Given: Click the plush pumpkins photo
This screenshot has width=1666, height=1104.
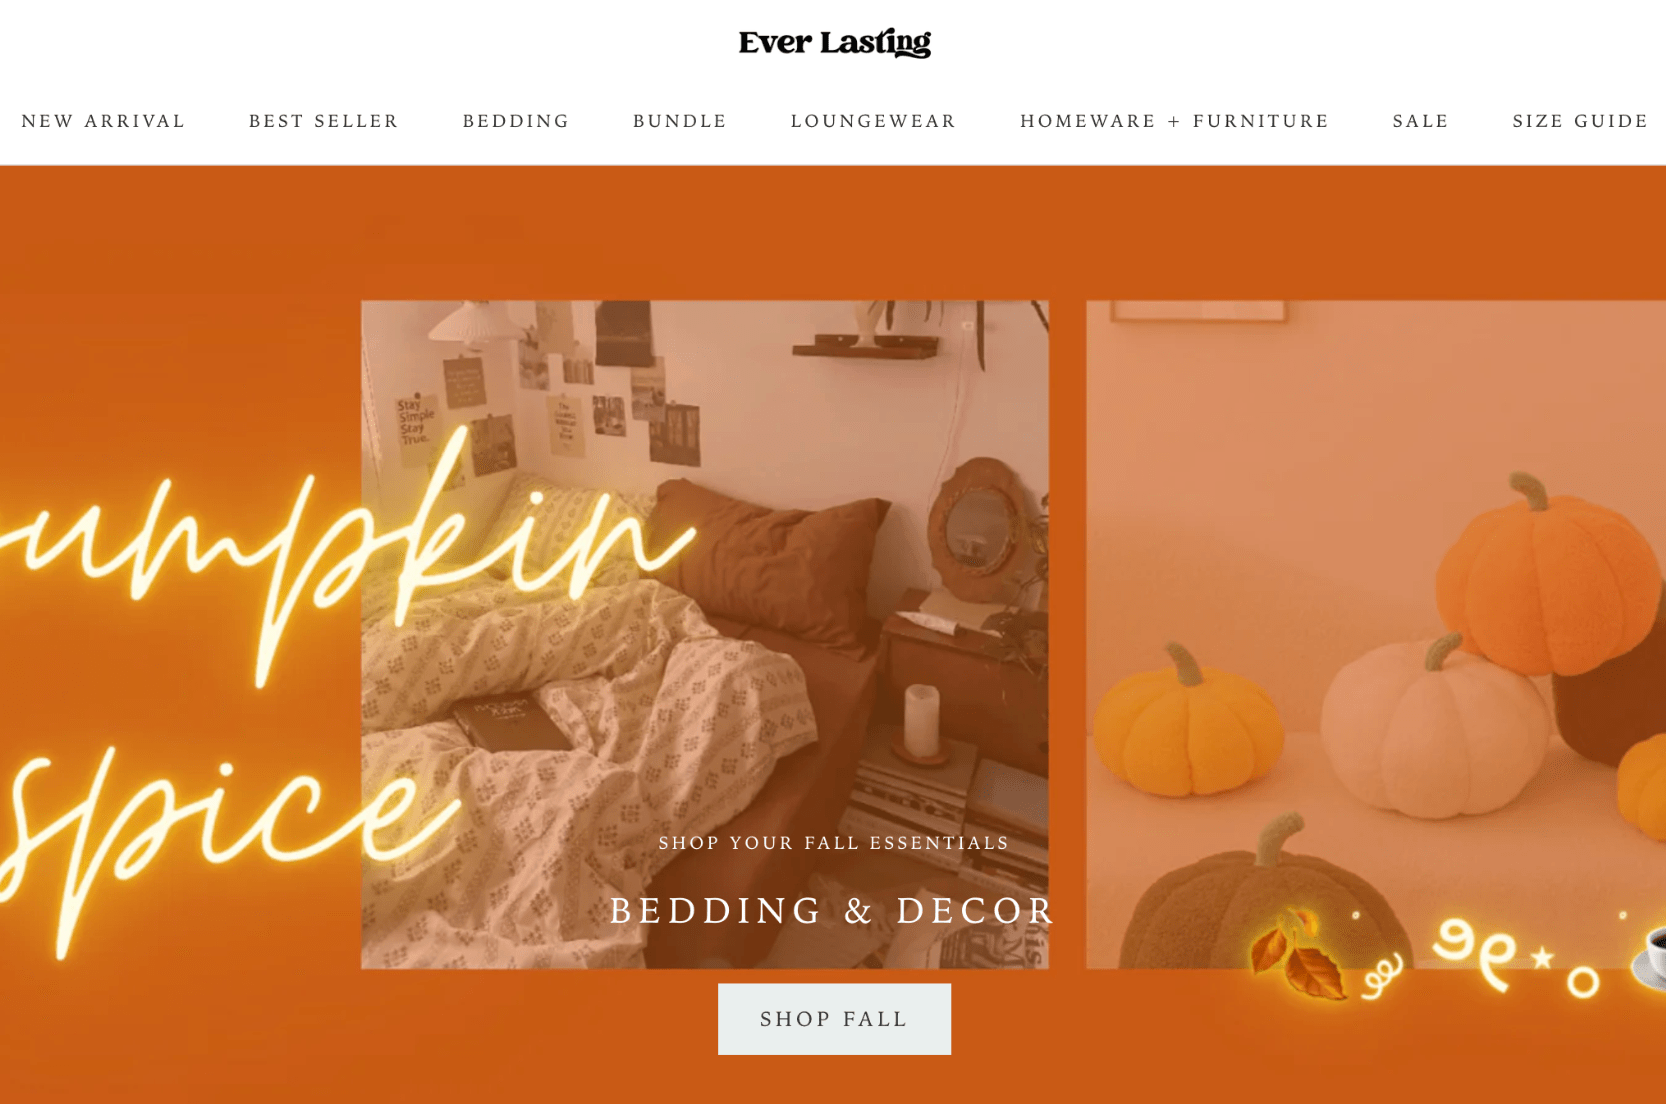Looking at the screenshot, I should tap(1376, 634).
